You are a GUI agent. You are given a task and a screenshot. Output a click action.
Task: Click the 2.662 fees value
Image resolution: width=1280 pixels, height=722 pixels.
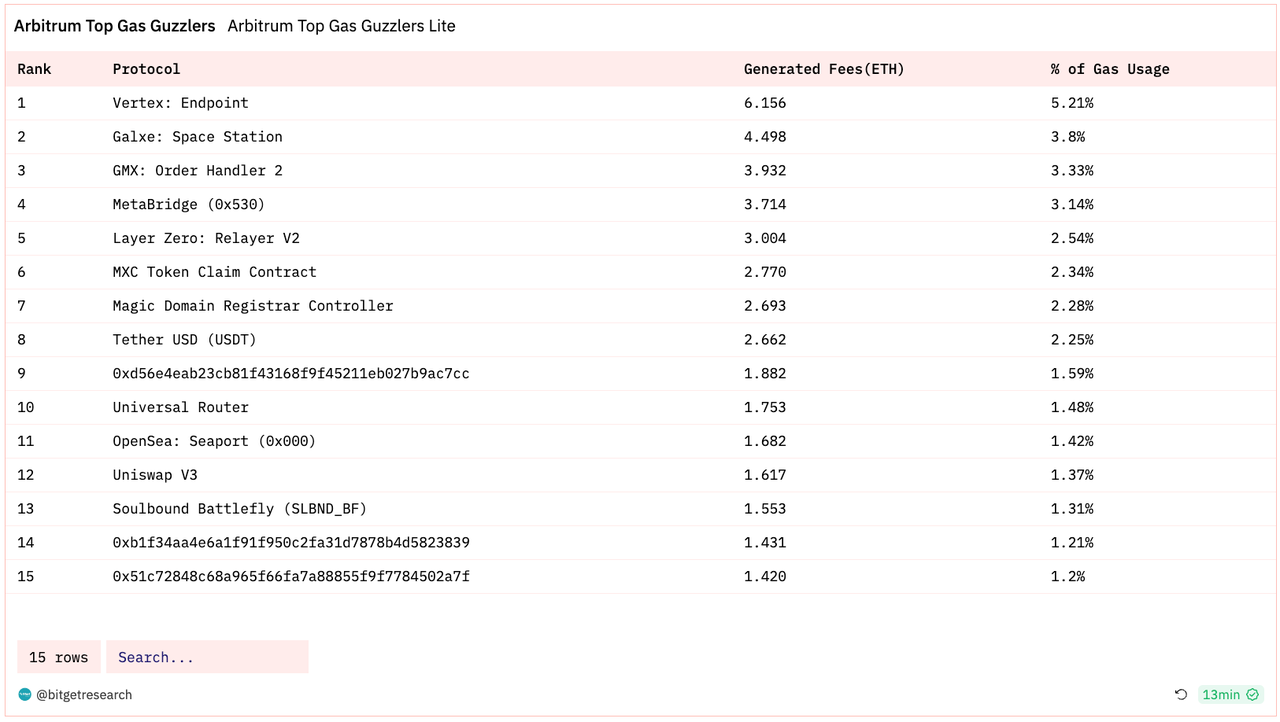click(765, 340)
